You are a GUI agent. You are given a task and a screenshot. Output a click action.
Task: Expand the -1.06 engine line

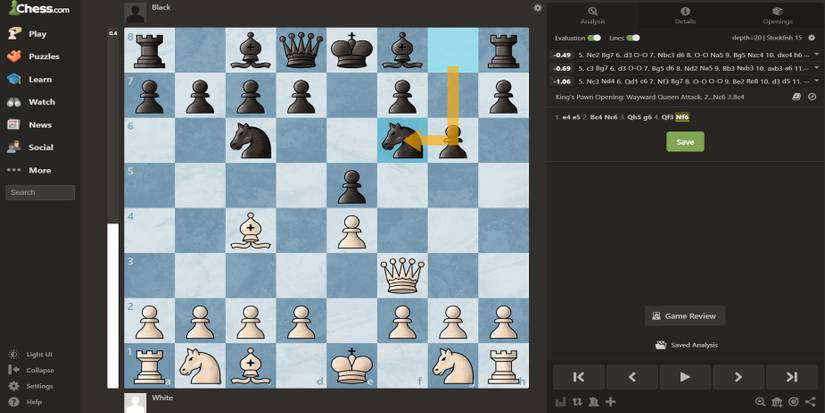click(x=817, y=81)
